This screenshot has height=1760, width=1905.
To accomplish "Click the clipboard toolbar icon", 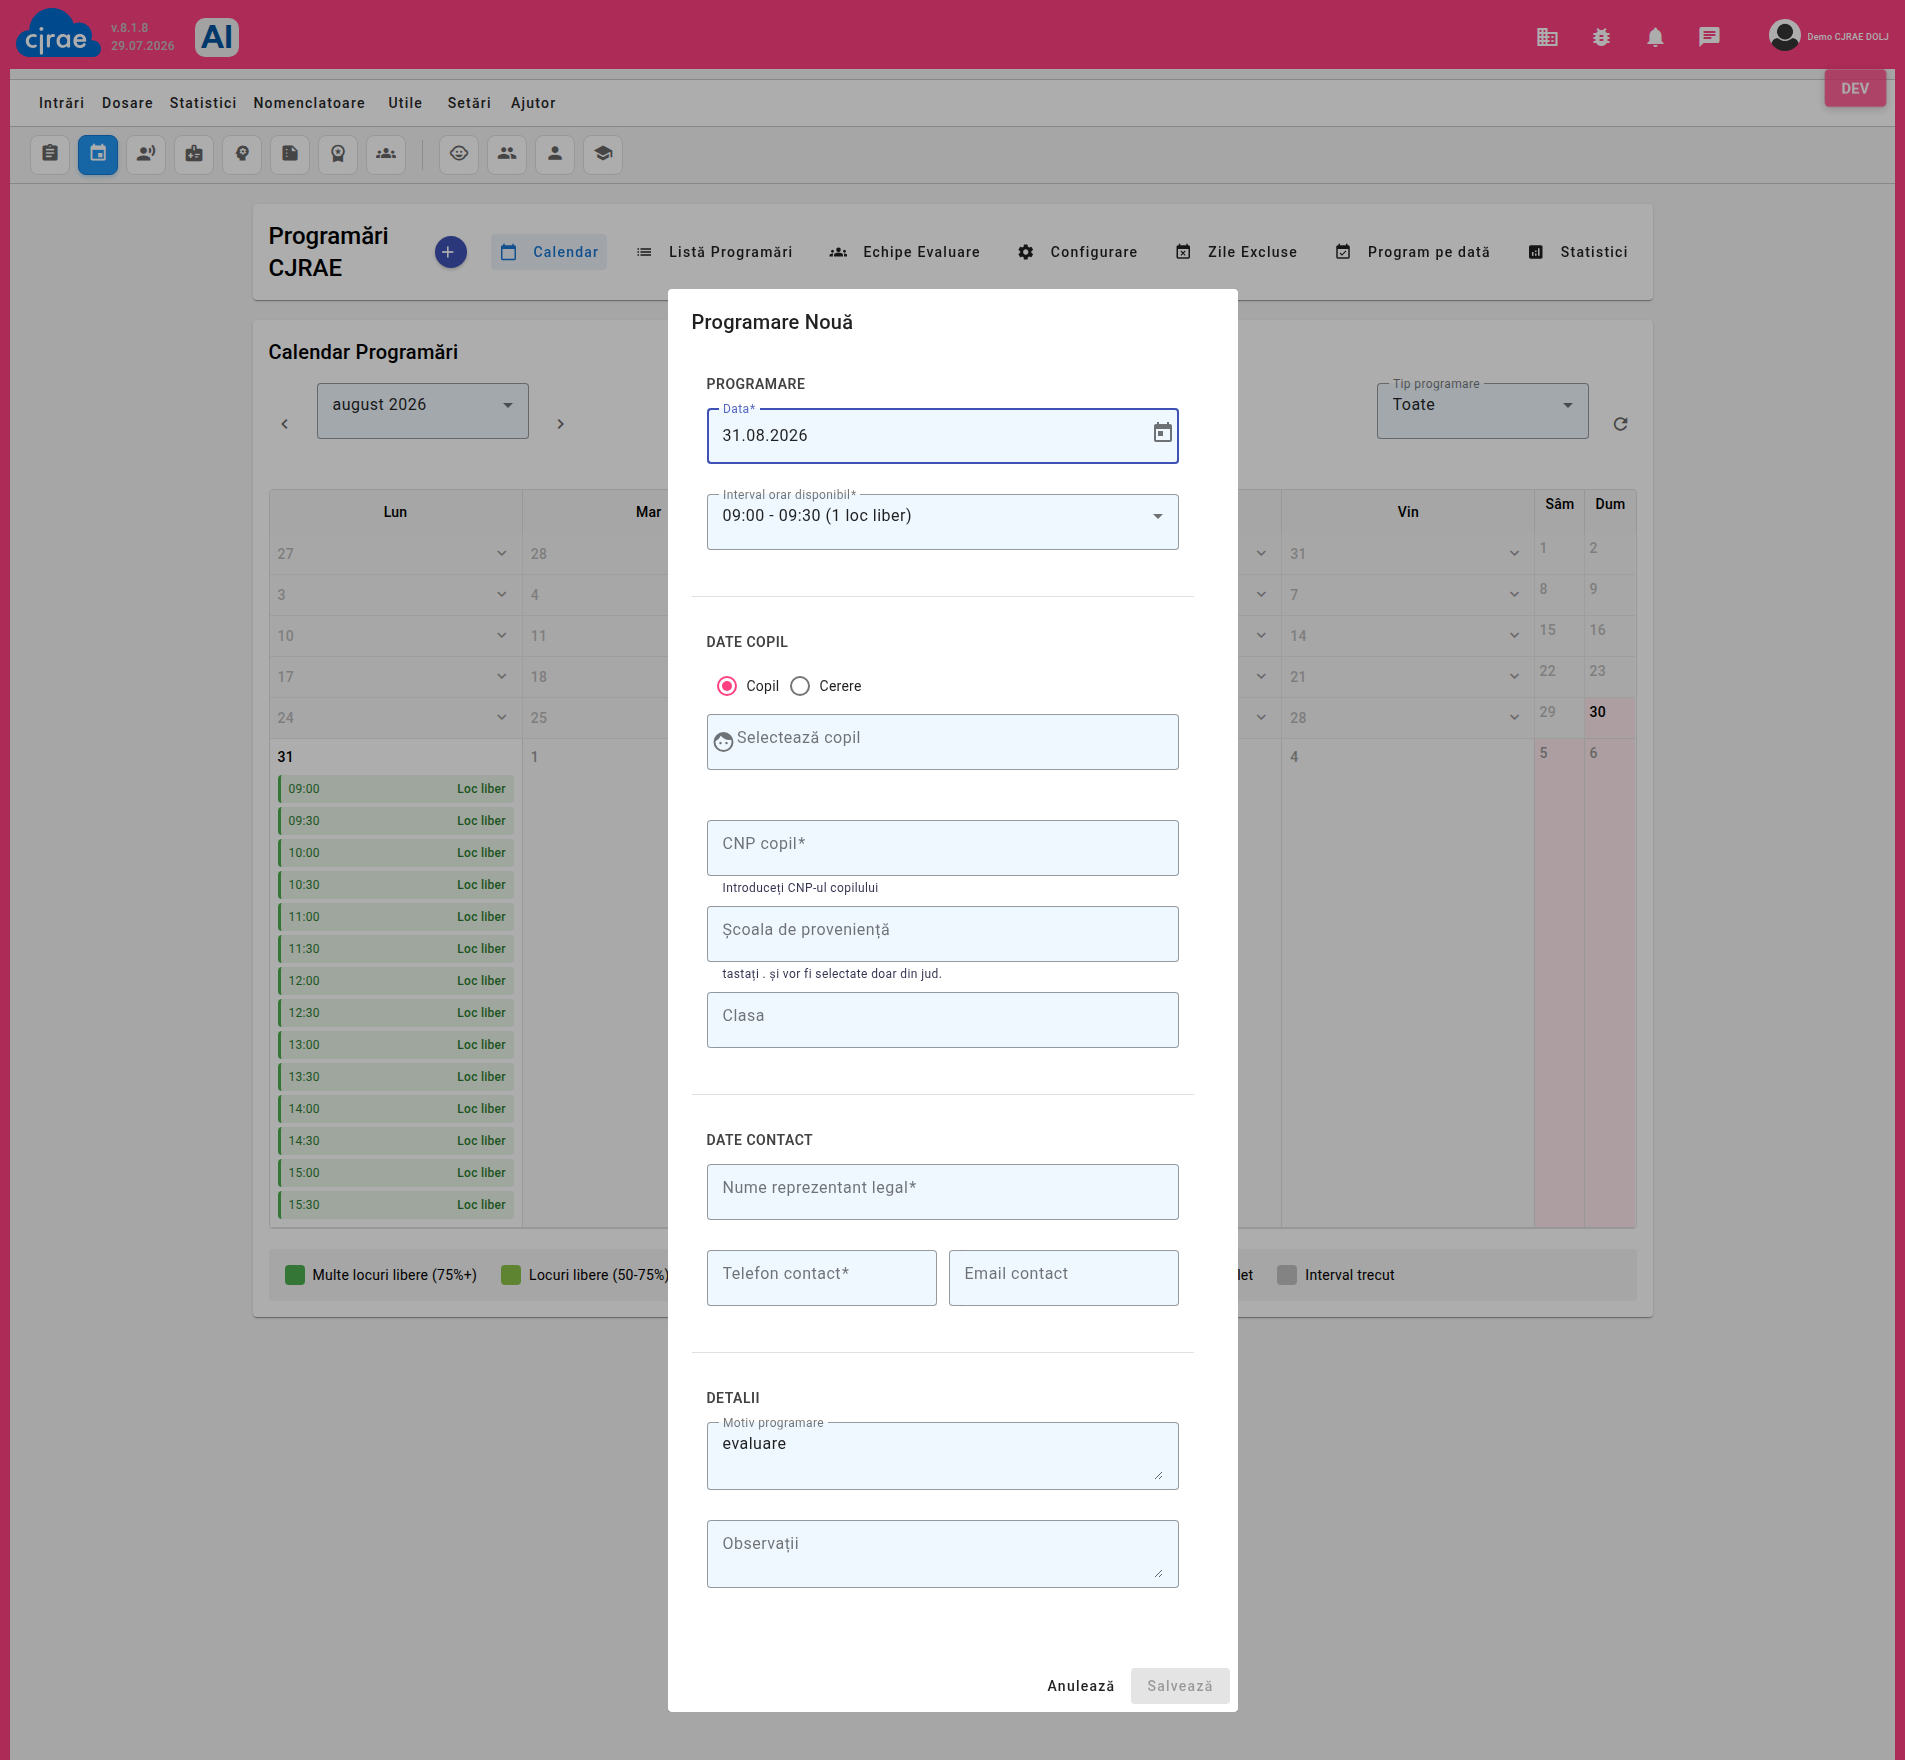I will click(50, 154).
